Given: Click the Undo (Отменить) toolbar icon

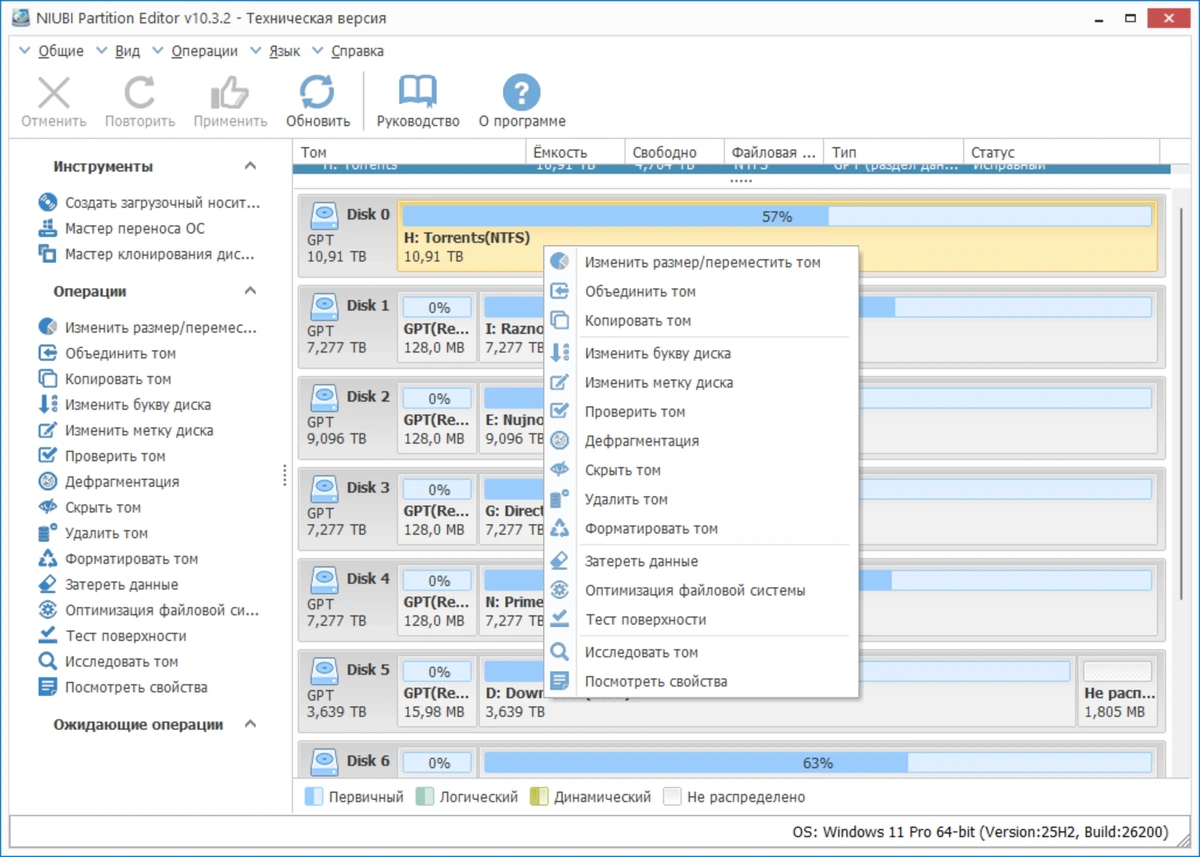Looking at the screenshot, I should pyautogui.click(x=54, y=93).
